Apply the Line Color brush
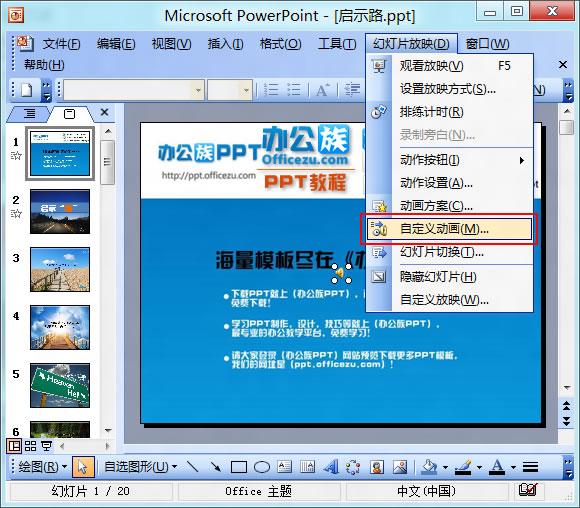Image resolution: width=580 pixels, height=508 pixels. [x=463, y=467]
